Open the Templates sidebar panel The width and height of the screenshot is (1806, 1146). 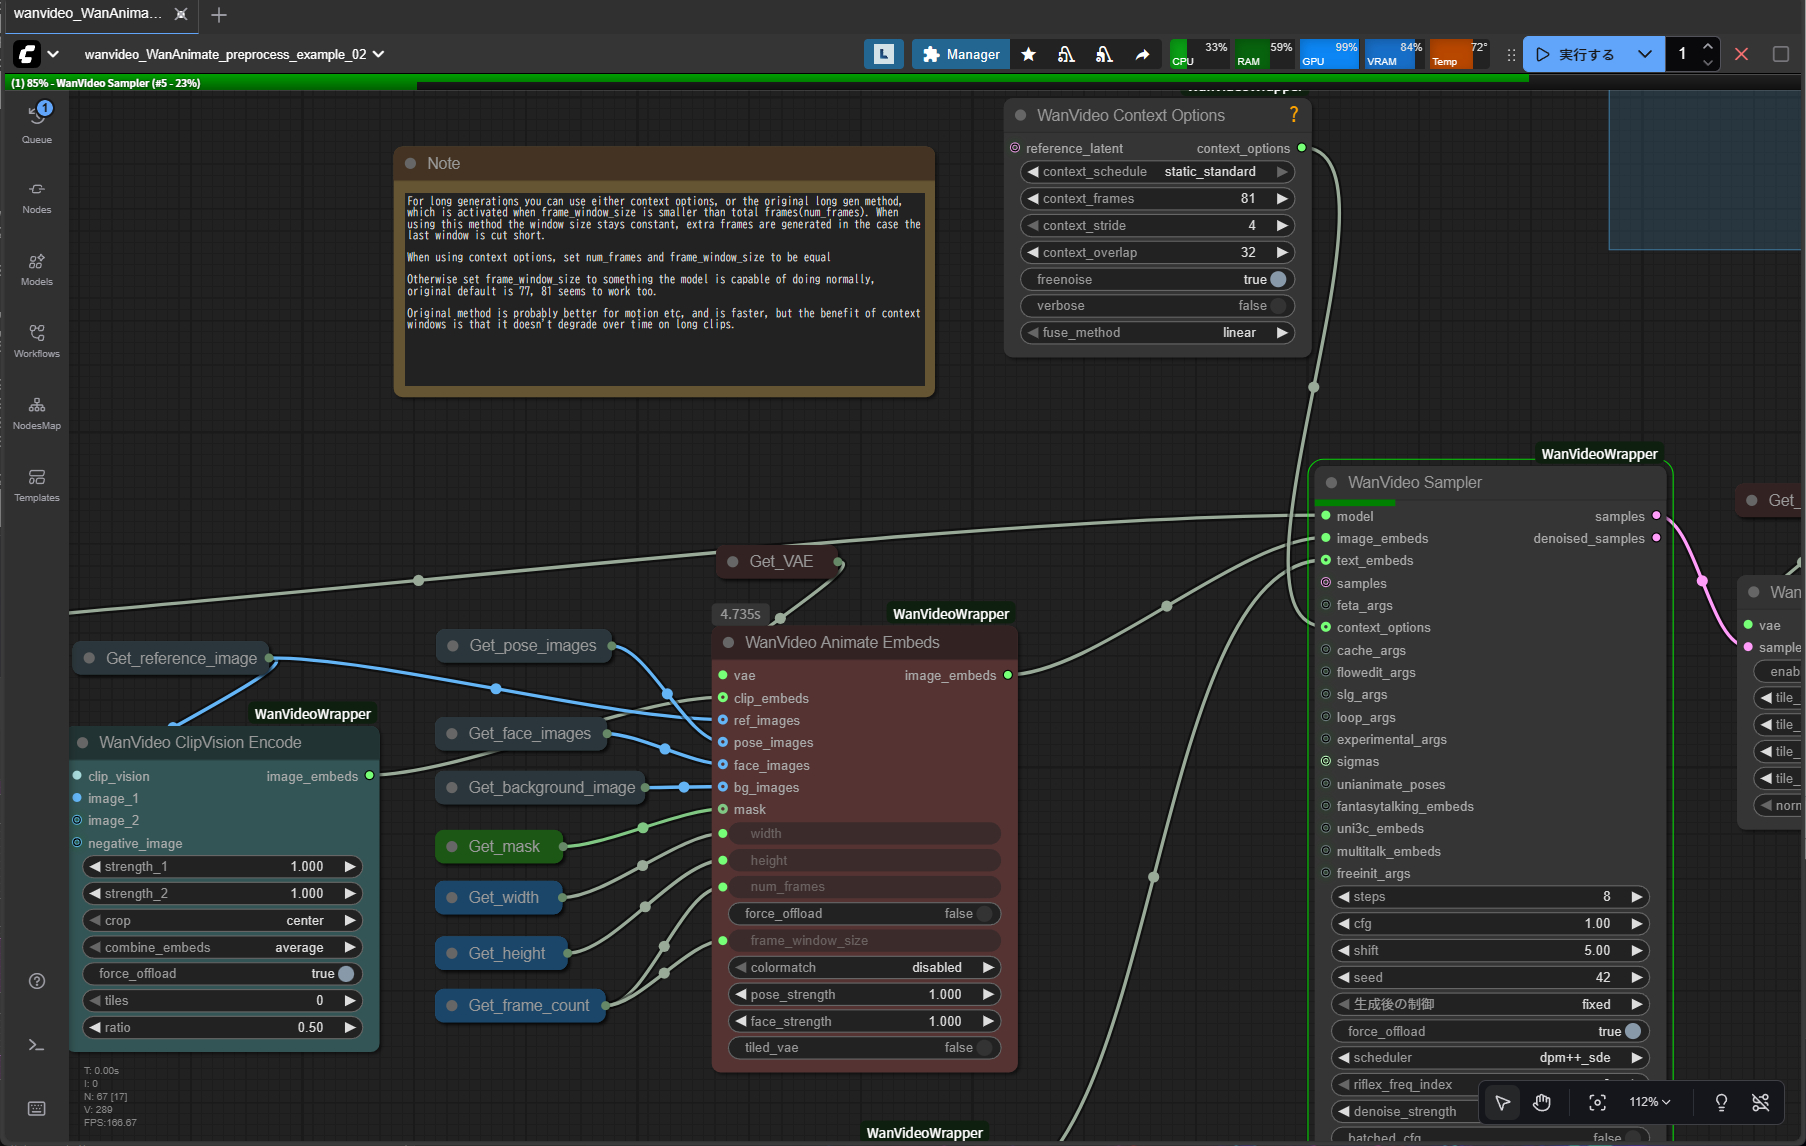pyautogui.click(x=37, y=484)
